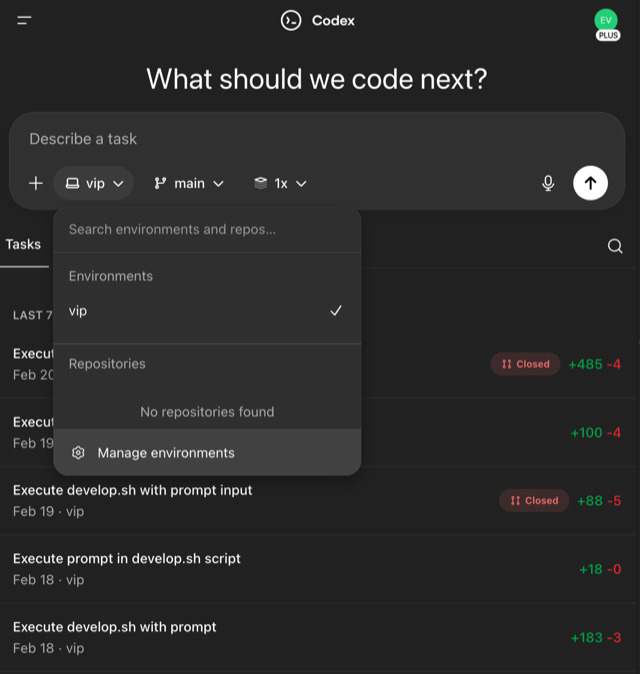Click the laptop icon beside vip
Viewport: 640px width, 674px height.
(x=72, y=184)
